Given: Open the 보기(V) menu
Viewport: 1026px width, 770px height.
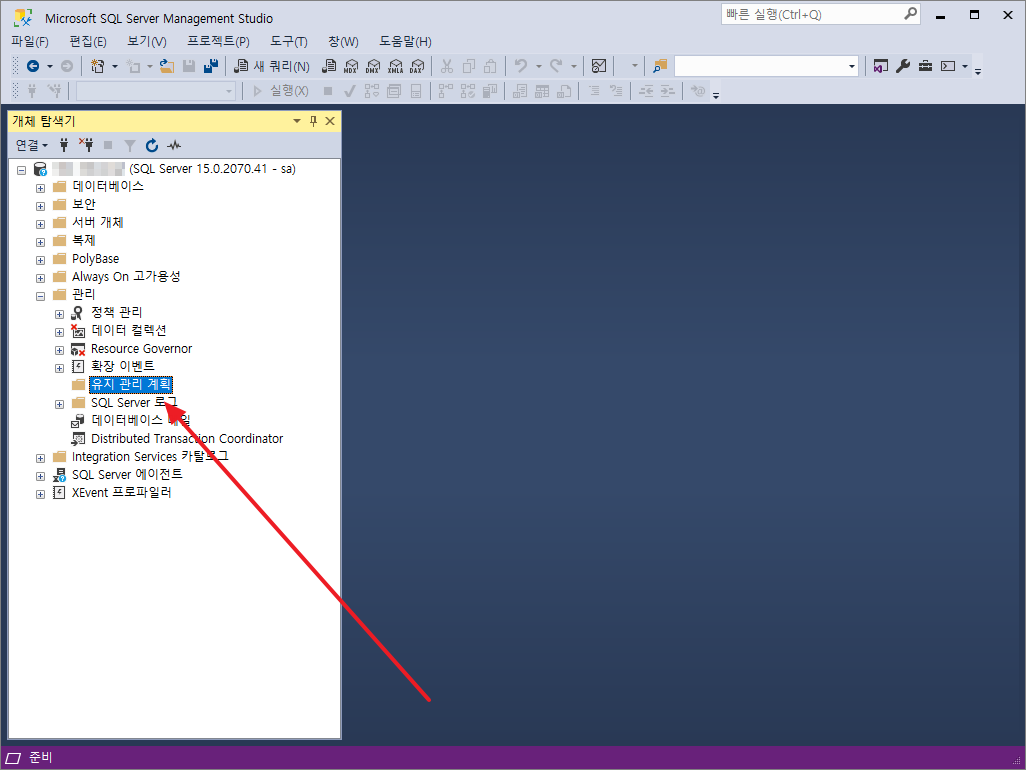Looking at the screenshot, I should pyautogui.click(x=147, y=42).
